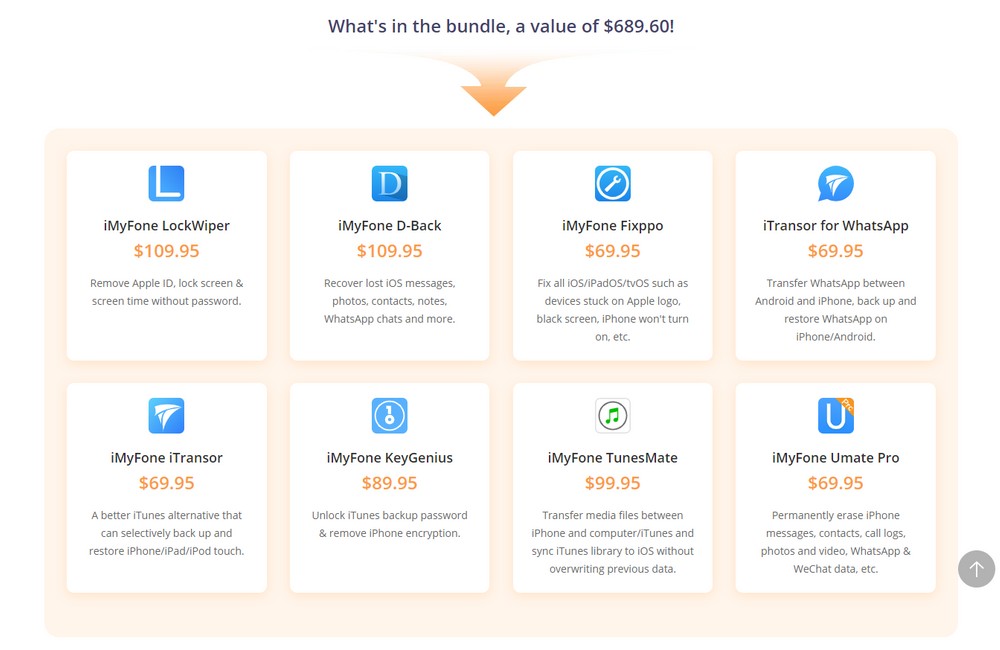Select the iMyFone Umate Pro title
This screenshot has height=650, width=1000.
click(835, 458)
